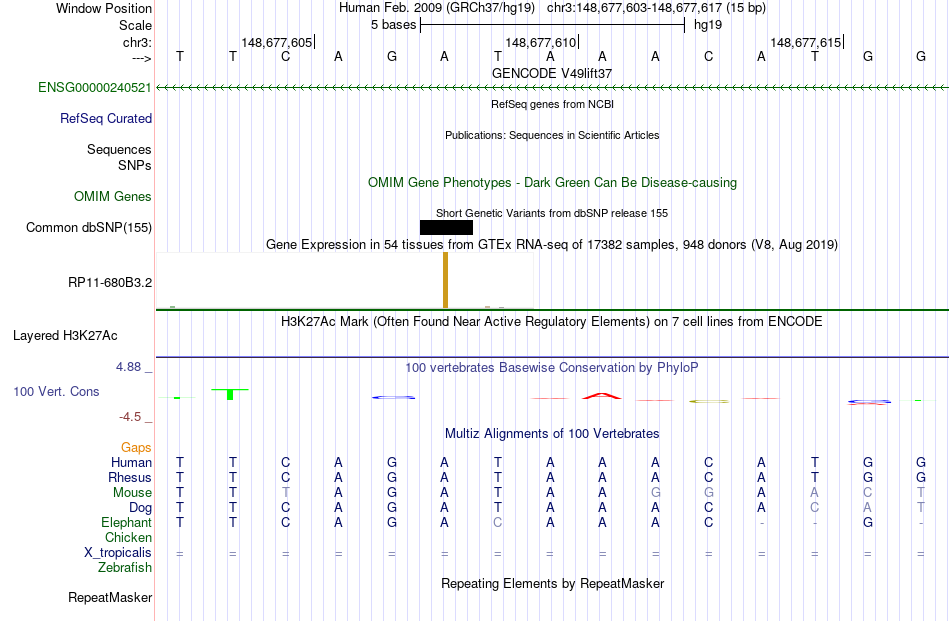
Task: Click the Sequences track label
Action: (119, 149)
